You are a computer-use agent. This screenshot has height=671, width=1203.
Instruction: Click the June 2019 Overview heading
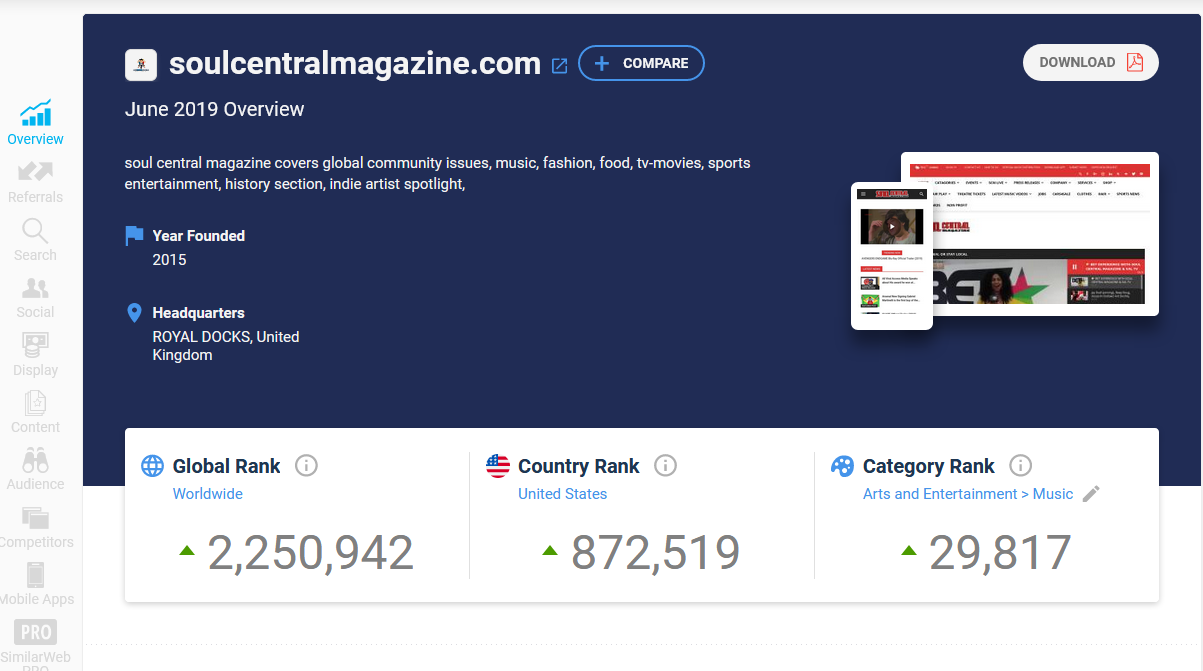tap(214, 109)
